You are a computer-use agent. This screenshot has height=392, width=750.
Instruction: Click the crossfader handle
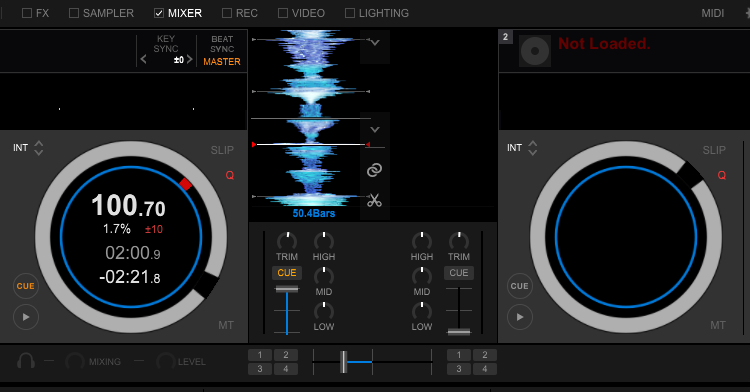343,362
